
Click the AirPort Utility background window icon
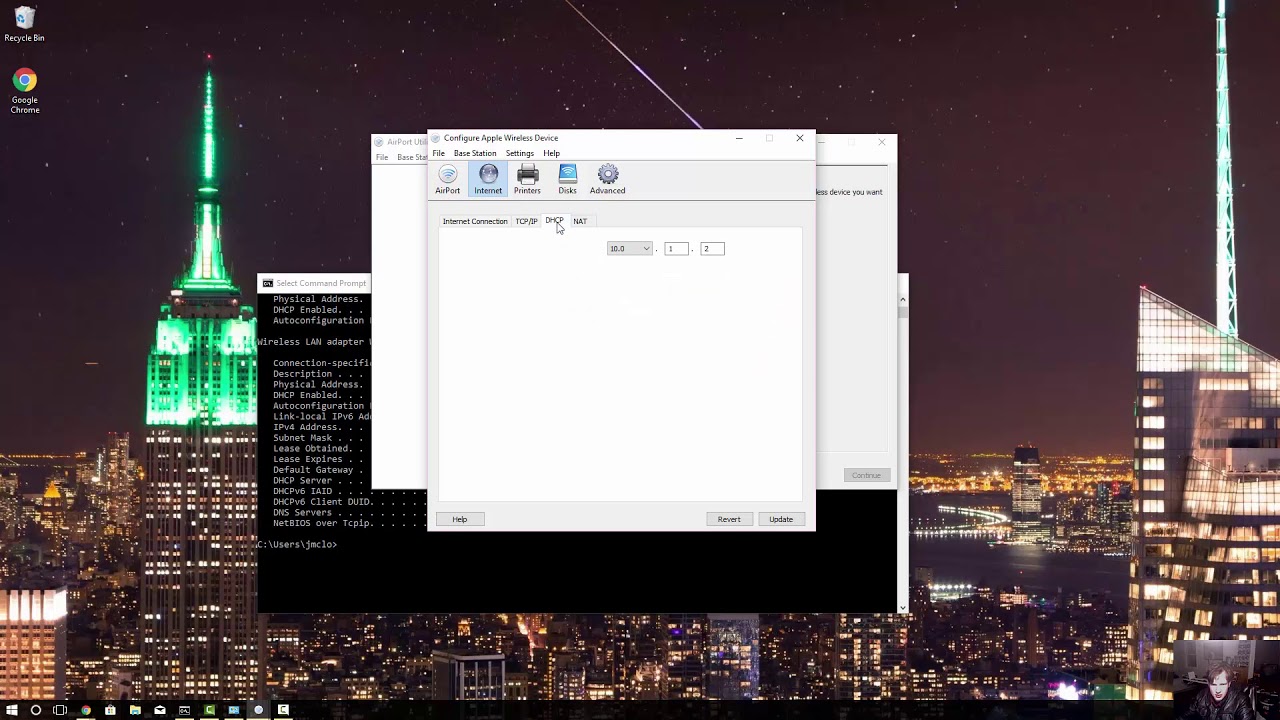click(379, 142)
